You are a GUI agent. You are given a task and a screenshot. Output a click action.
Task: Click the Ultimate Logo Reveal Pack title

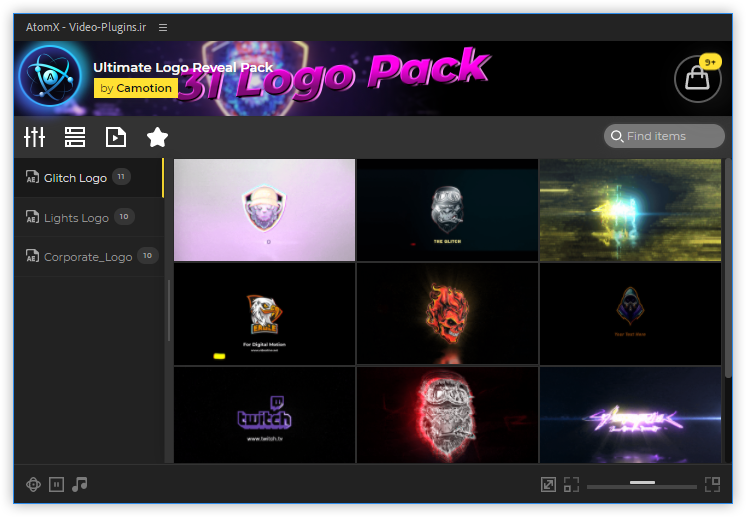click(x=183, y=67)
